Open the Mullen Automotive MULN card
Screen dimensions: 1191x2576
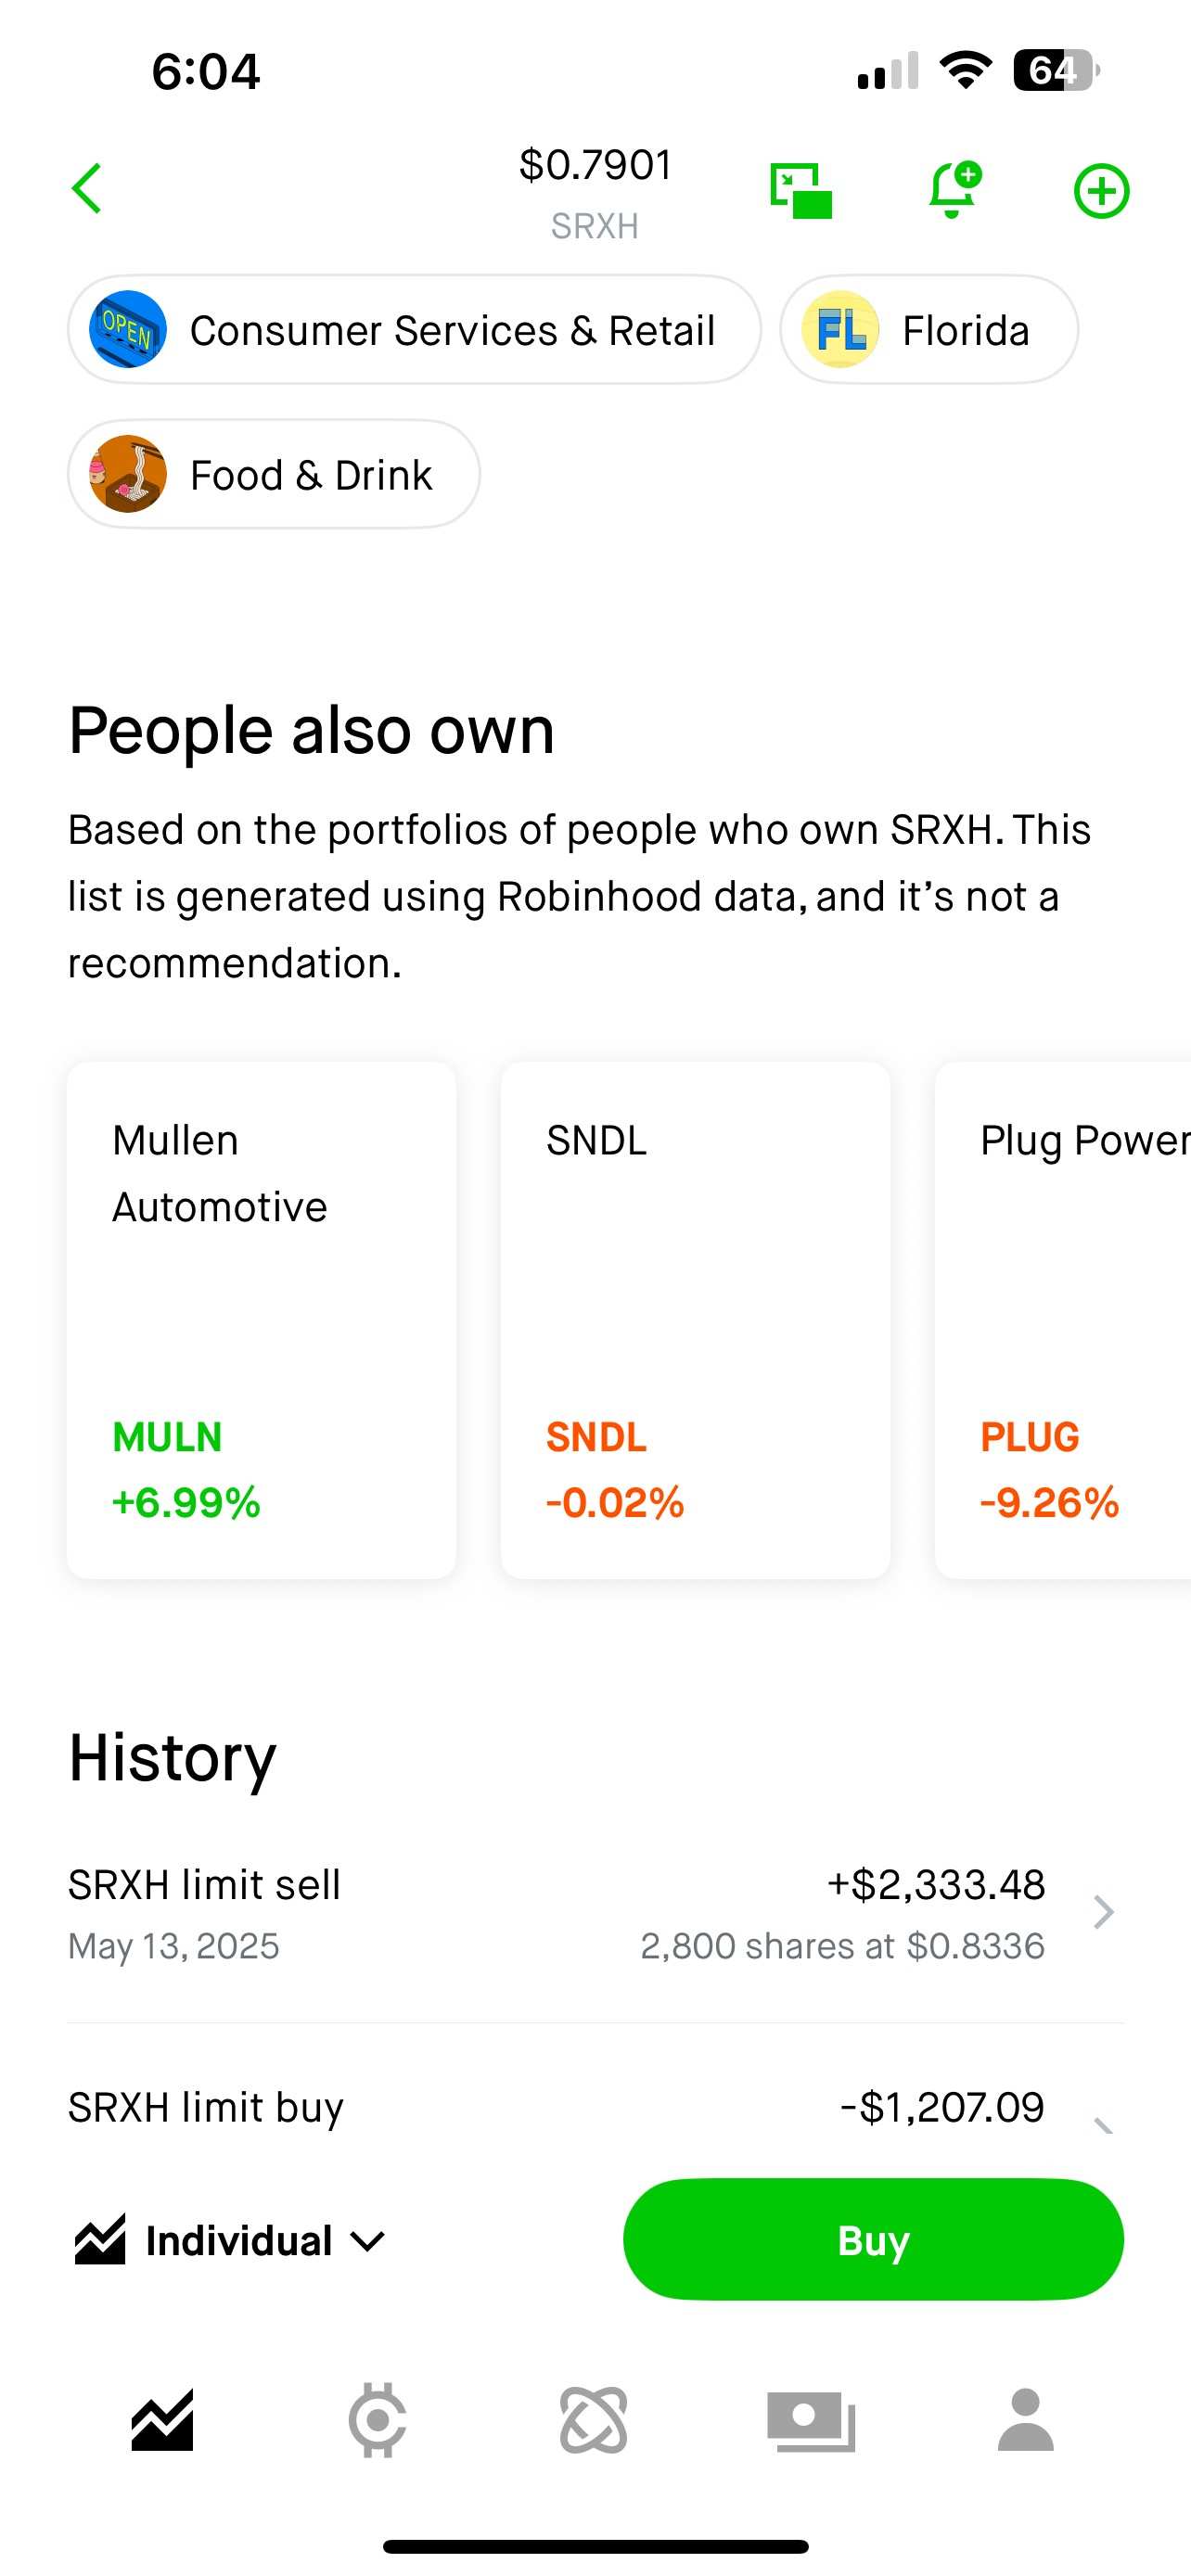(x=261, y=1320)
